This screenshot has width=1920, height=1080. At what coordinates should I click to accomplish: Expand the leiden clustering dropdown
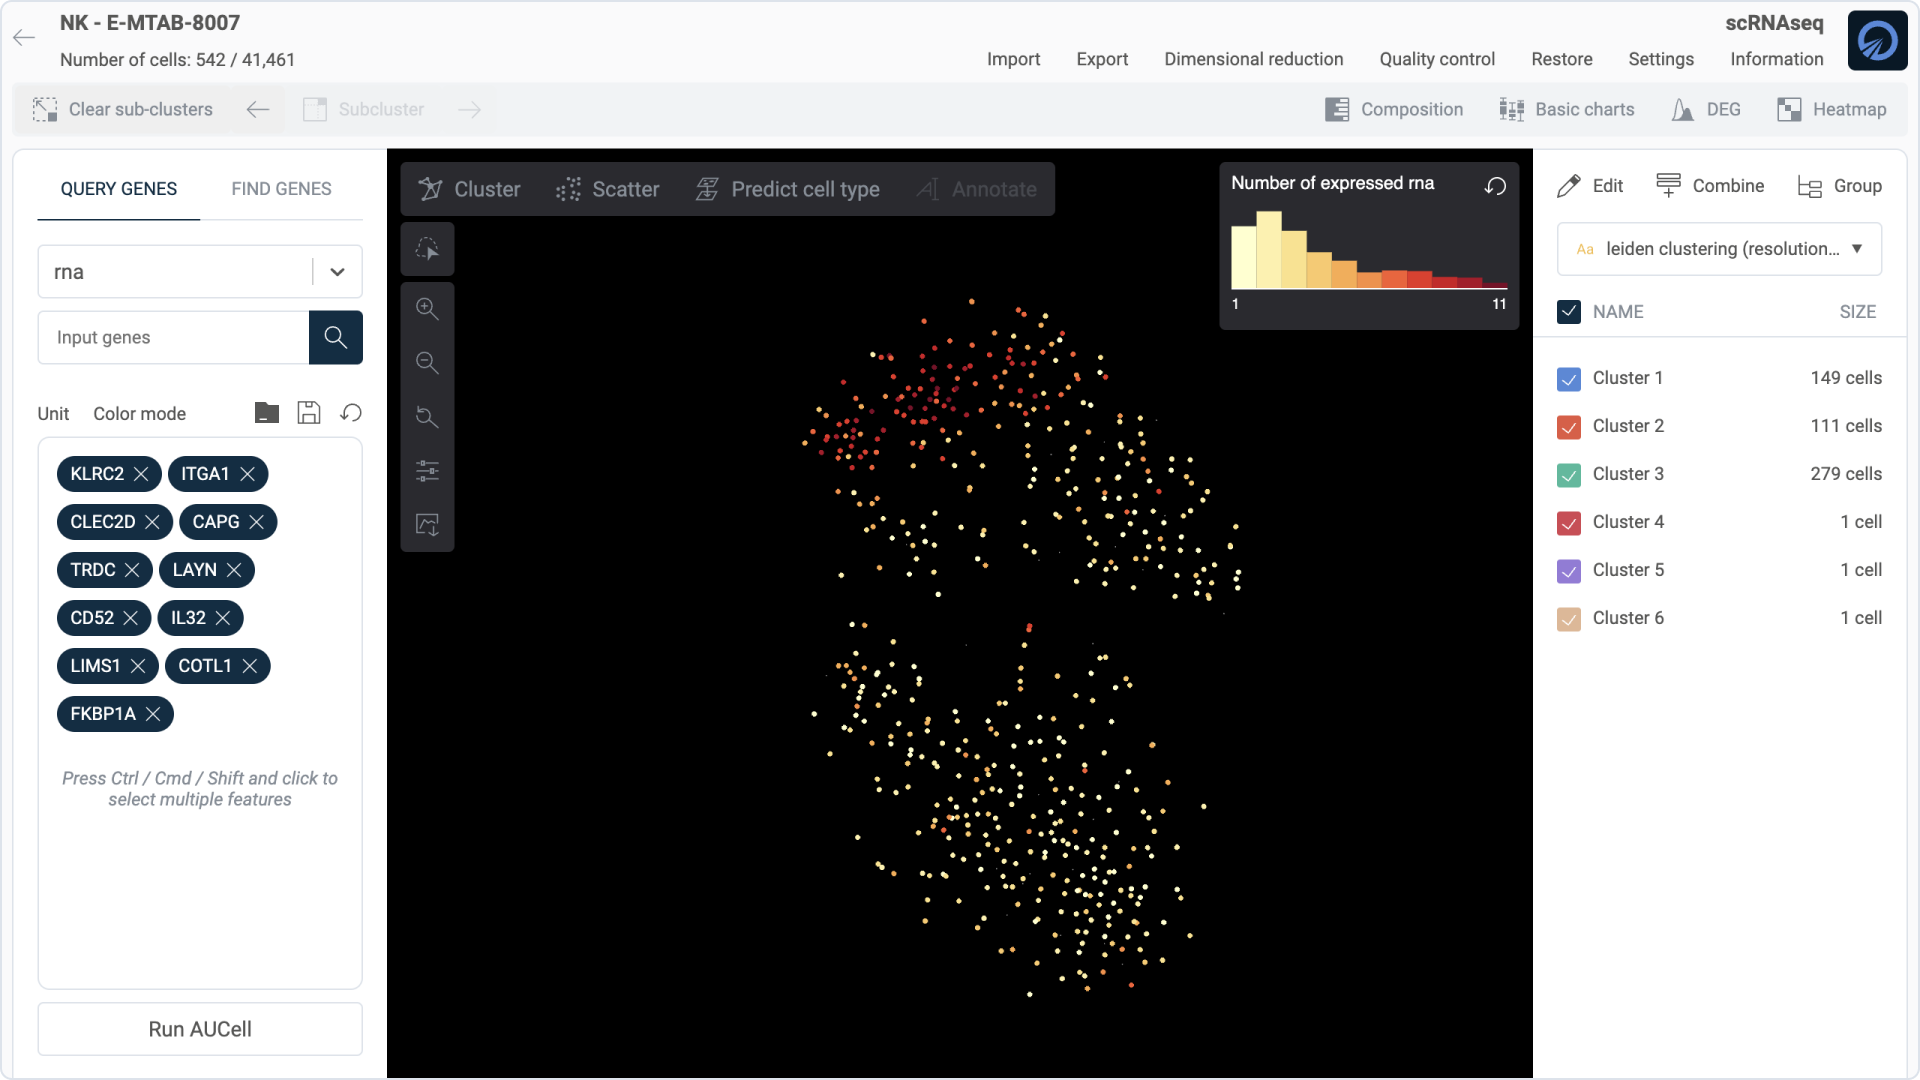[x=1856, y=249]
